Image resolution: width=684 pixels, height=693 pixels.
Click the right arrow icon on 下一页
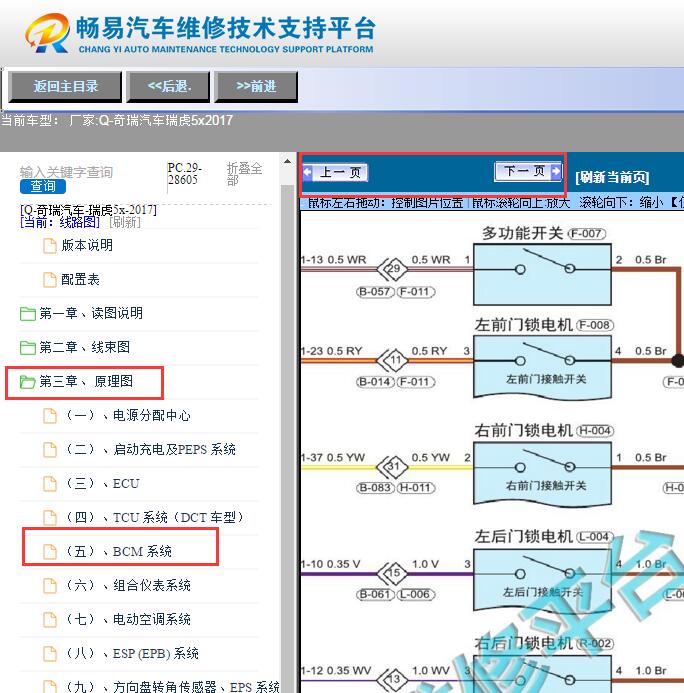[x=556, y=171]
